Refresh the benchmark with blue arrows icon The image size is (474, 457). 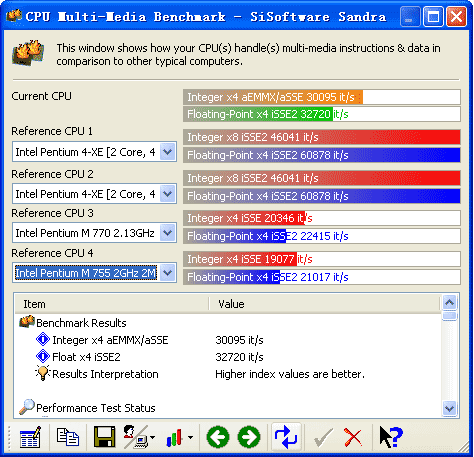click(x=286, y=437)
